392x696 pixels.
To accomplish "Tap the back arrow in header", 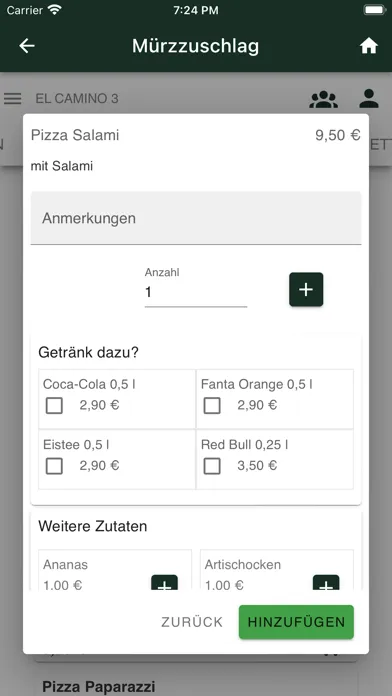I will click(x=27, y=46).
